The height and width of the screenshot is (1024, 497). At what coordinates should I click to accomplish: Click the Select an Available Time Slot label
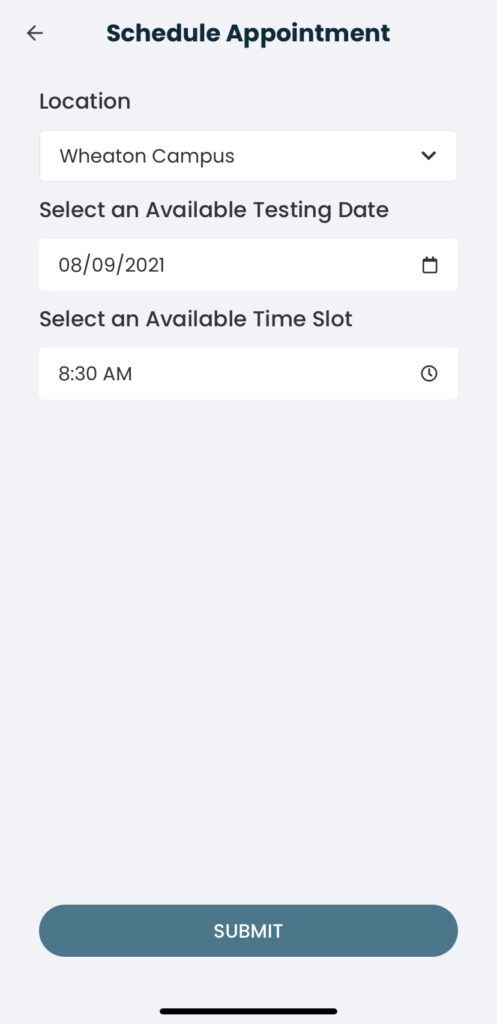(196, 319)
